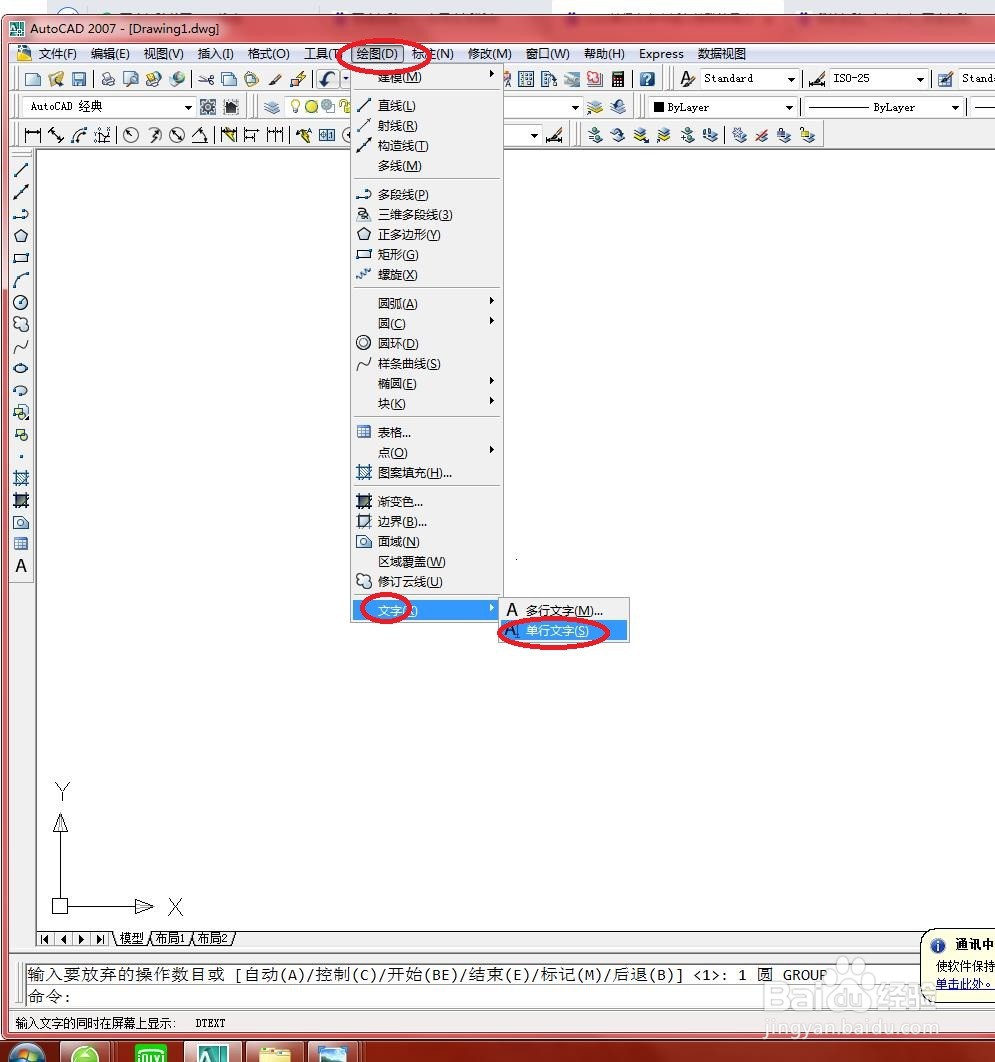Open the ISO-25 dimension style dropdown
995x1062 pixels.
click(920, 79)
